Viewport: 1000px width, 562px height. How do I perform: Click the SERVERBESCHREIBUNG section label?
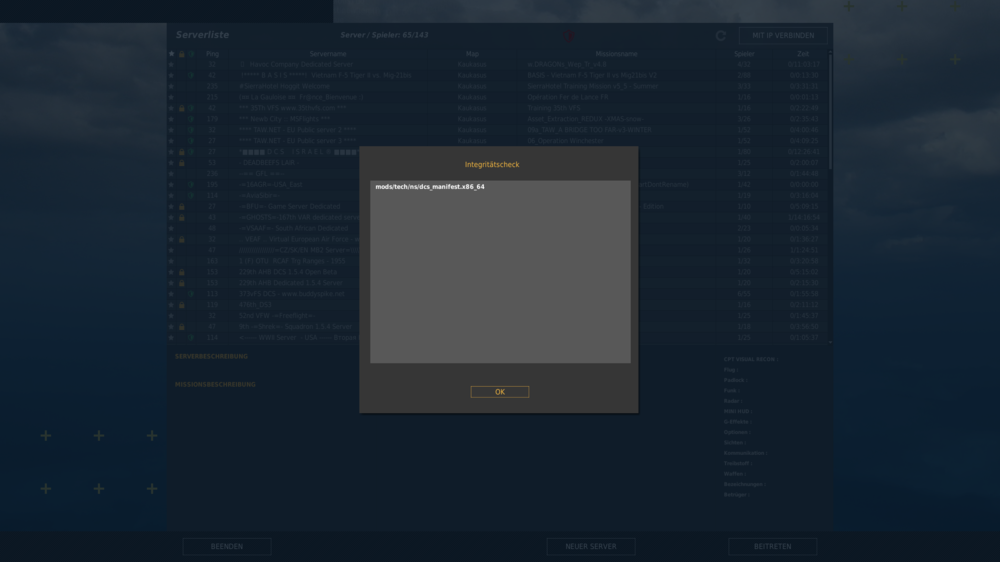(211, 357)
